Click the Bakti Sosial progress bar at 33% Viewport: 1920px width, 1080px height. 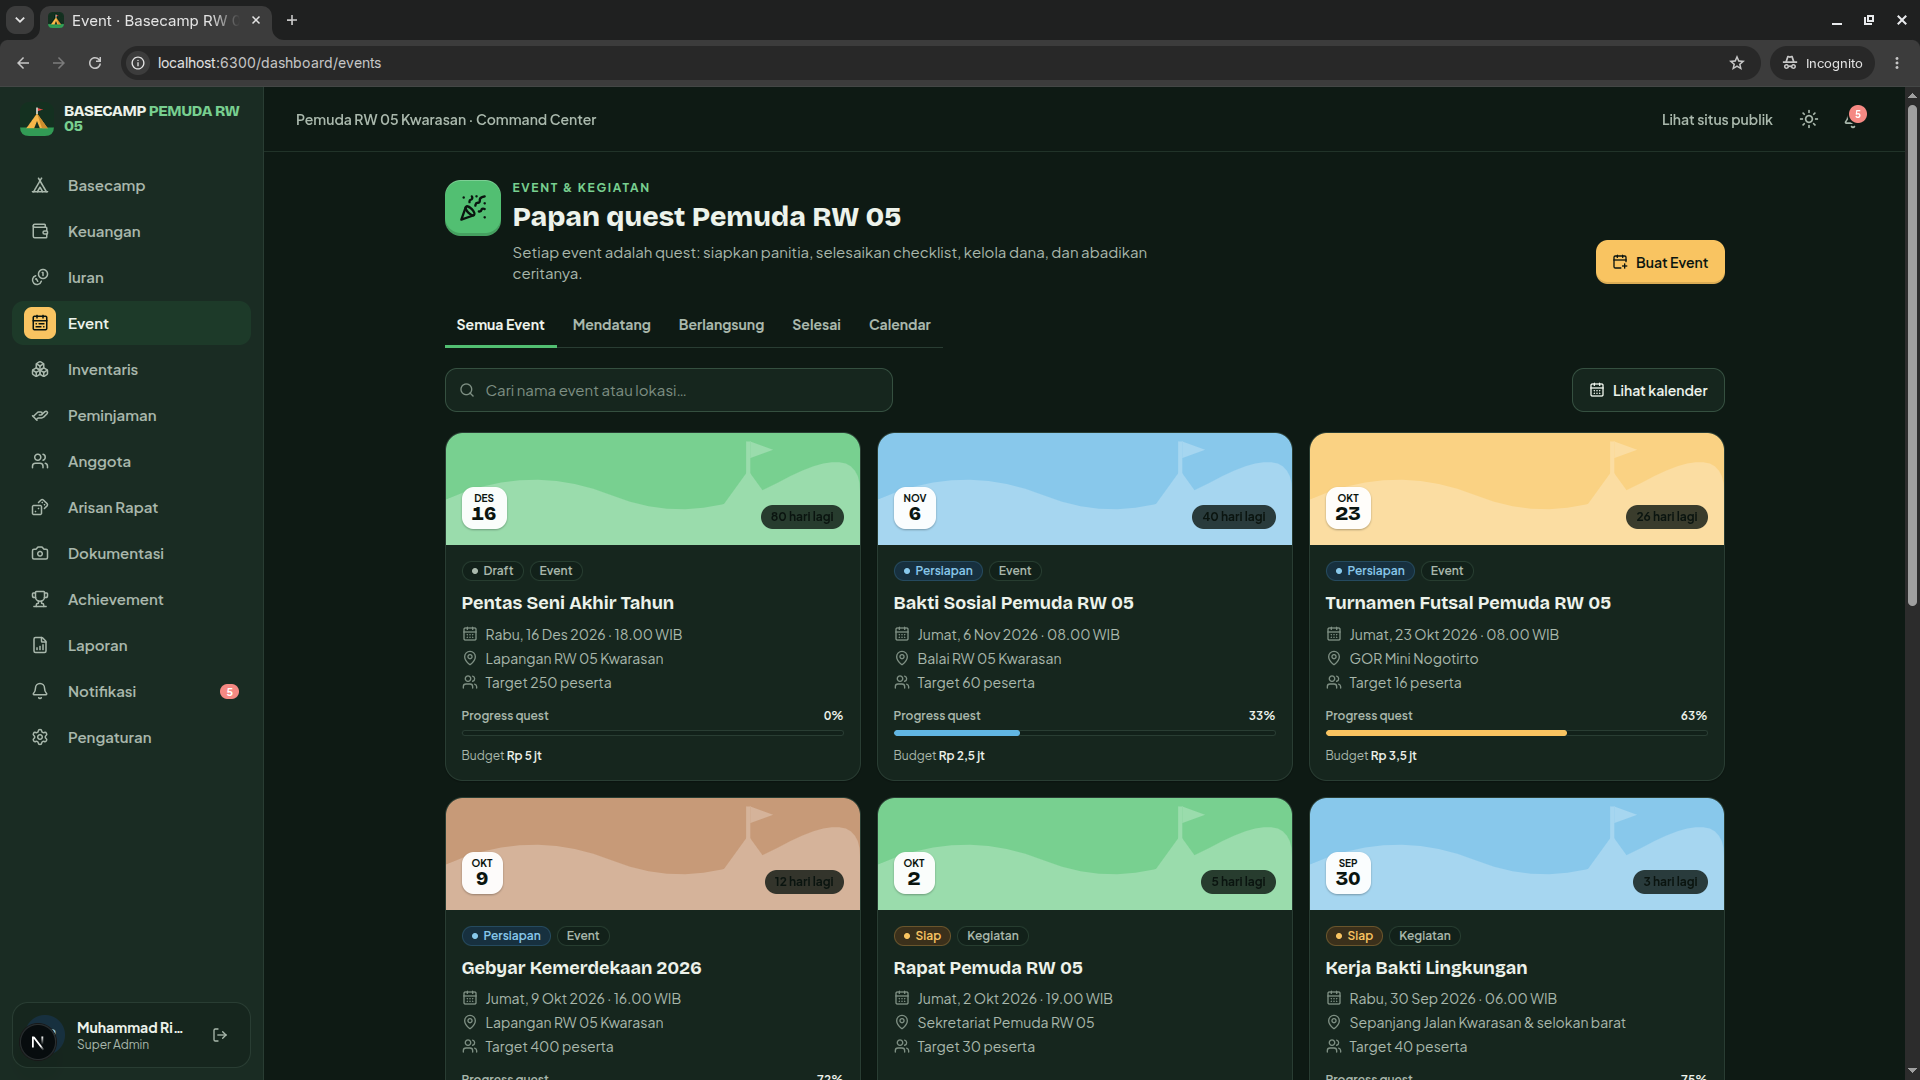(x=1084, y=733)
